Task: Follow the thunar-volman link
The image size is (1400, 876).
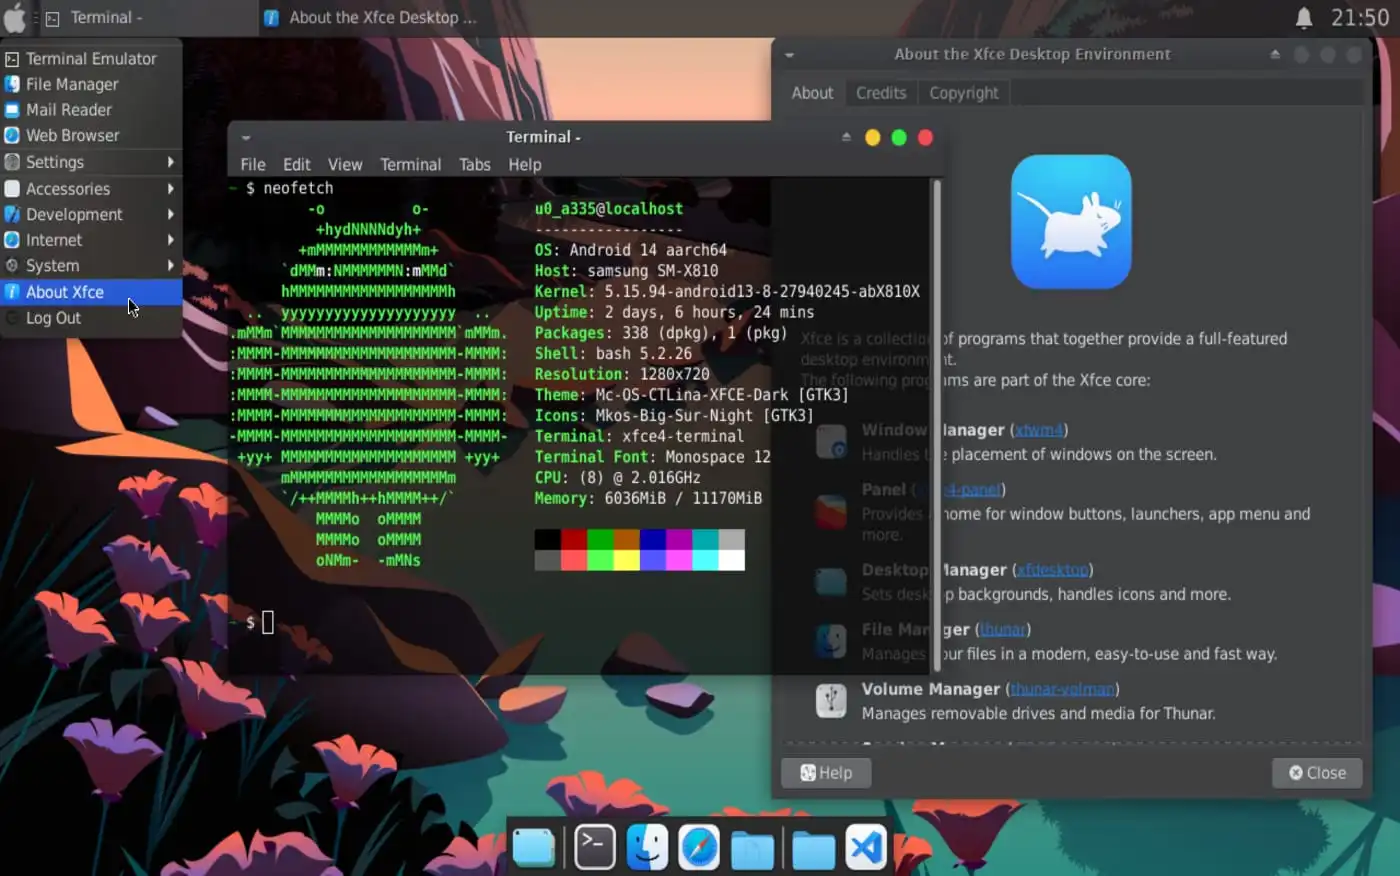Action: coord(1062,690)
